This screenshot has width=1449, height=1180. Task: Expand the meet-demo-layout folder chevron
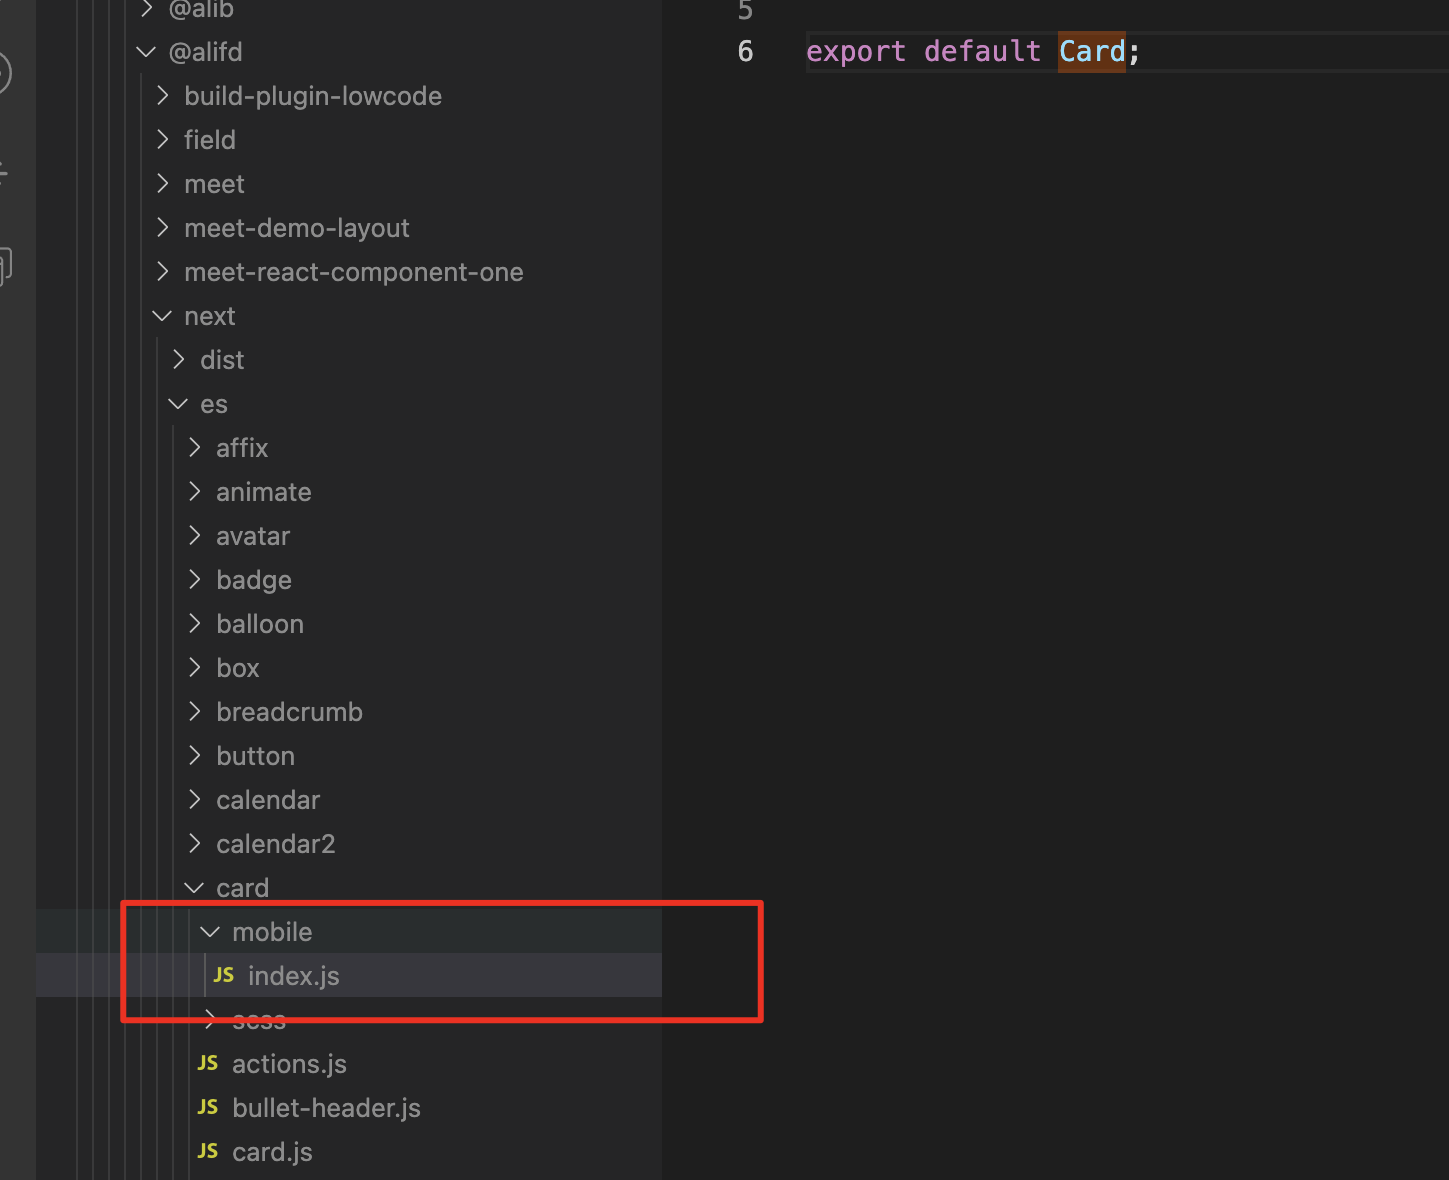pyautogui.click(x=162, y=228)
